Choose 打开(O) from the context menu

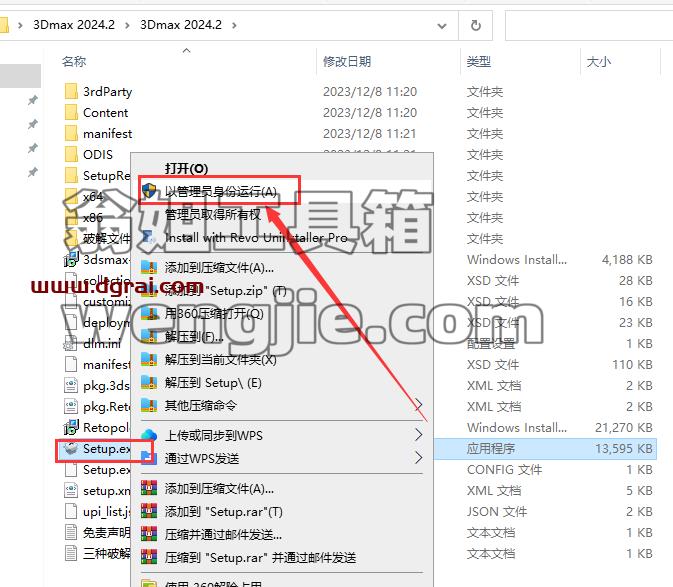(186, 168)
